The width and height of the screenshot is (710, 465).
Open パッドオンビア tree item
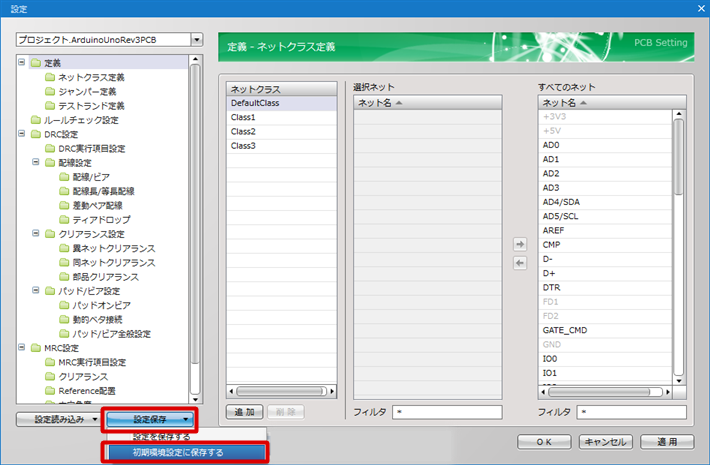101,305
